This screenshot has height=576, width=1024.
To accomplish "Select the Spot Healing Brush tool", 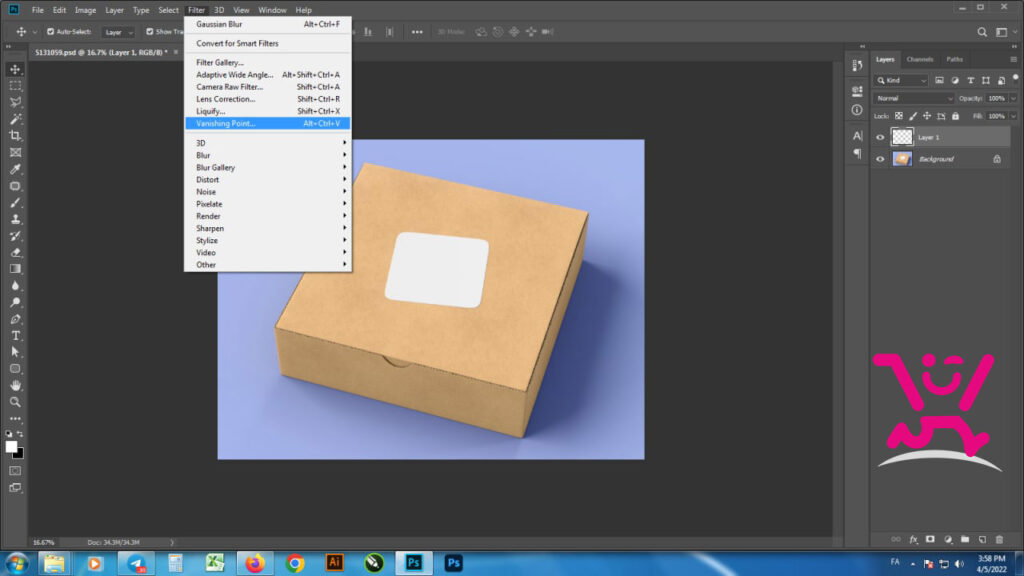I will (x=15, y=186).
